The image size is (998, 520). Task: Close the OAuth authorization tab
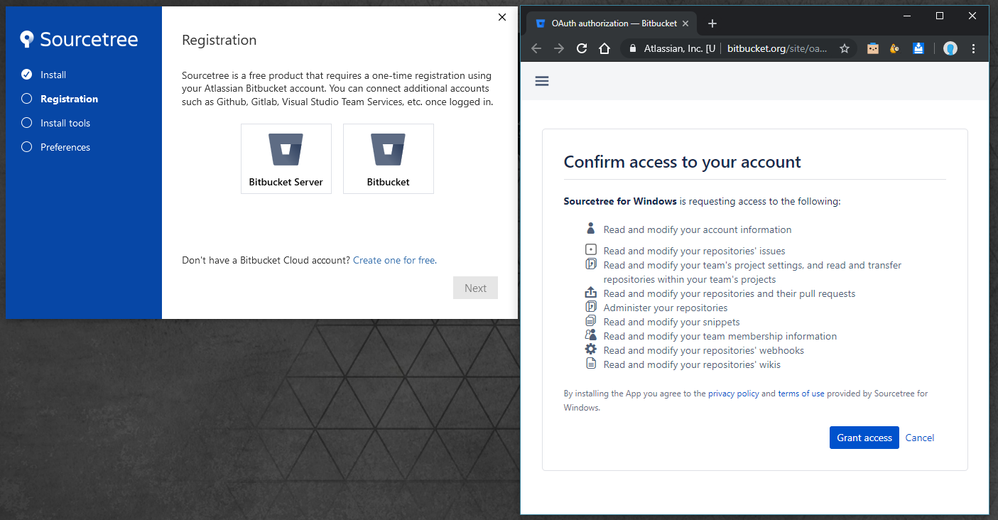685,24
